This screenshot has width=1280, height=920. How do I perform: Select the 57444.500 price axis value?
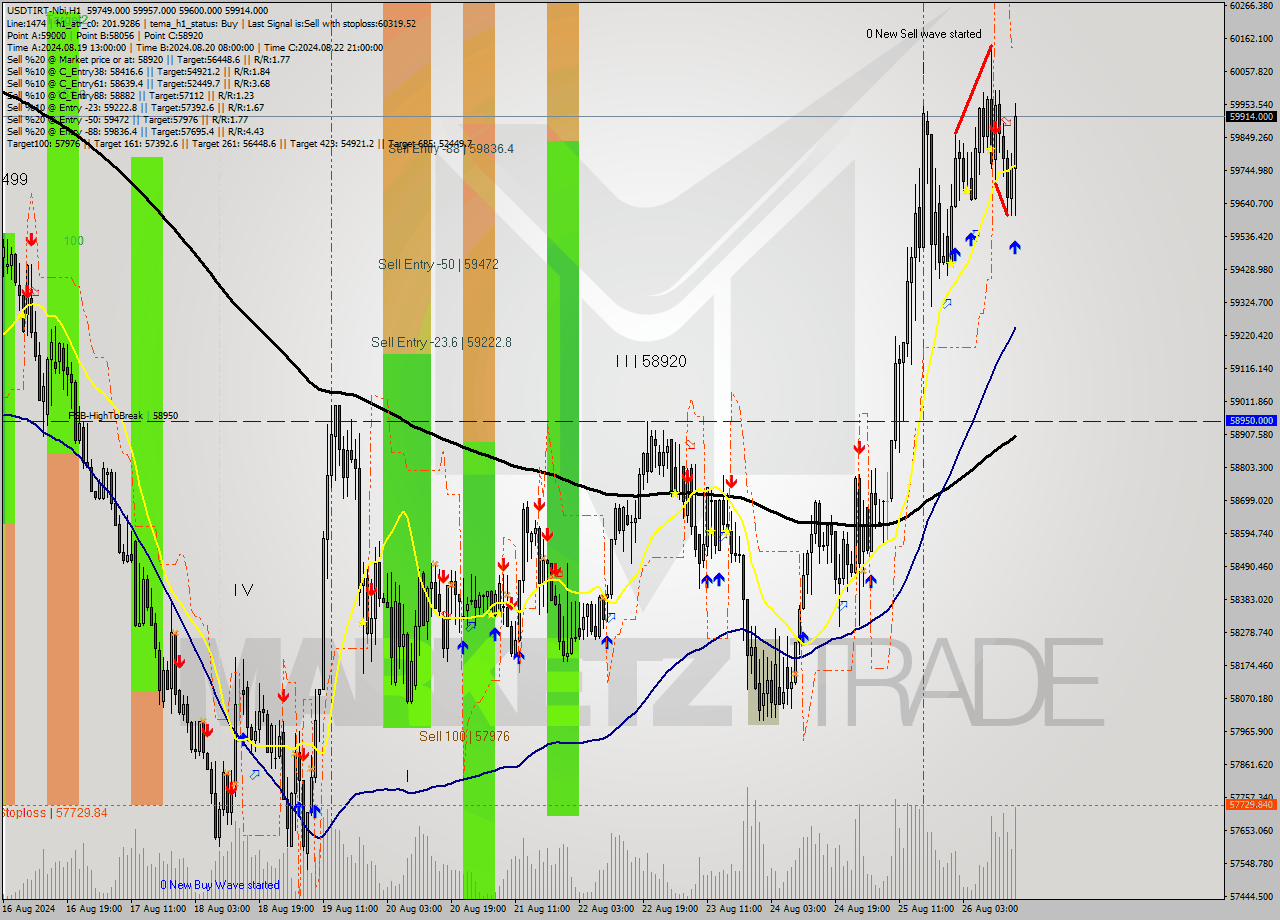[1251, 896]
